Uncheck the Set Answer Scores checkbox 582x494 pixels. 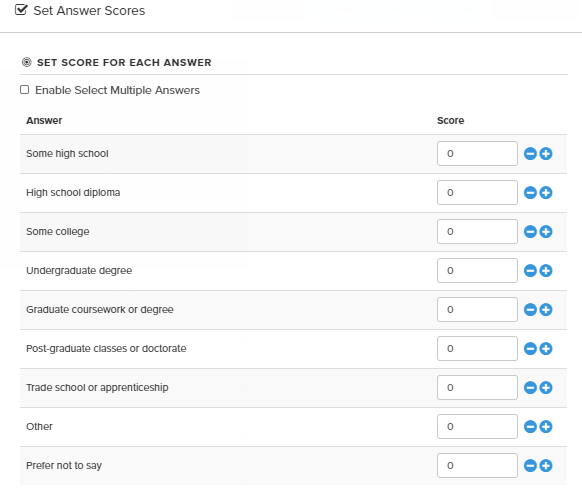point(21,10)
